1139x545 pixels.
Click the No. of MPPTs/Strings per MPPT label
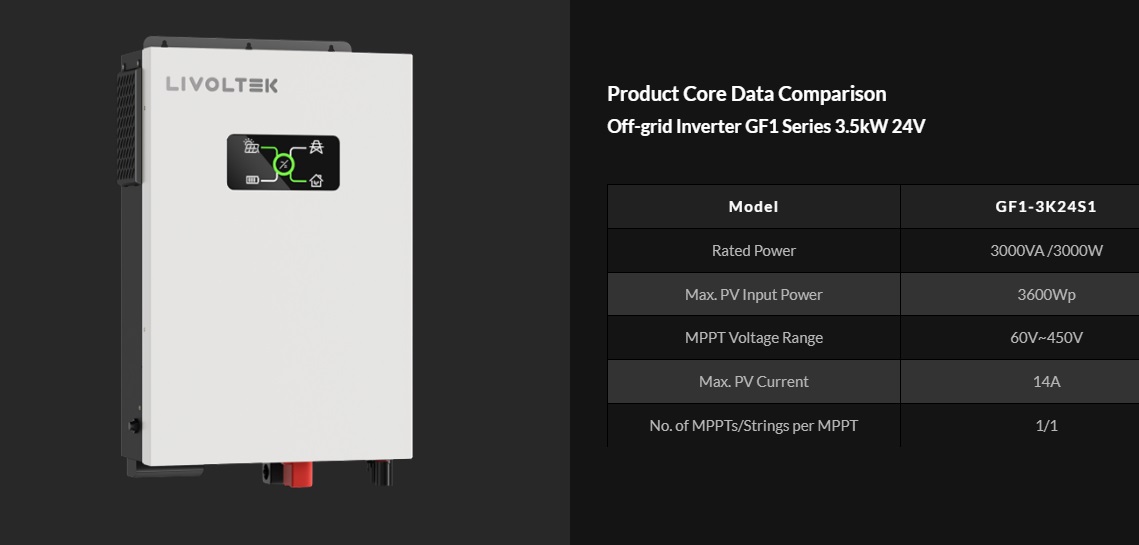[x=754, y=426]
